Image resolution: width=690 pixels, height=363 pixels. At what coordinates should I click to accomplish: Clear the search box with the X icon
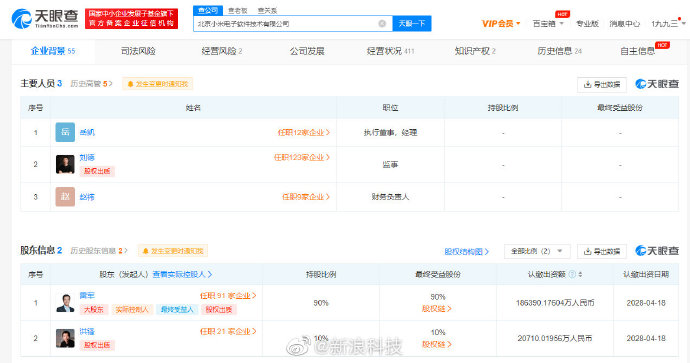[382, 23]
